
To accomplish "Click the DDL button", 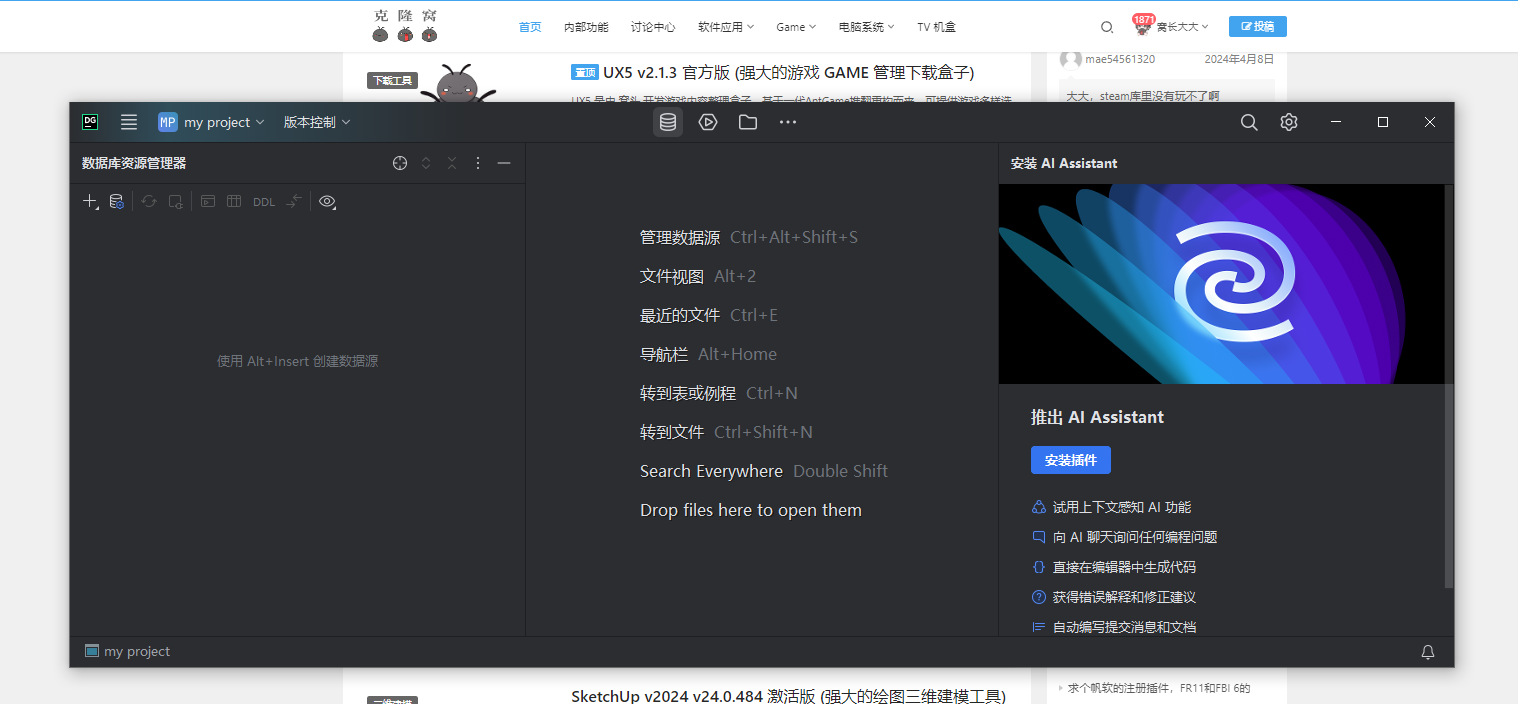I will pyautogui.click(x=264, y=202).
